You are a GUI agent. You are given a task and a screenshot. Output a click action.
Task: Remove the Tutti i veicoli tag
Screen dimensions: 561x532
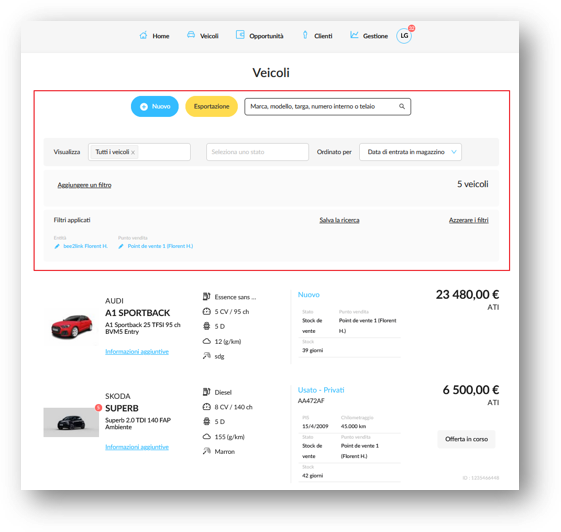point(133,152)
